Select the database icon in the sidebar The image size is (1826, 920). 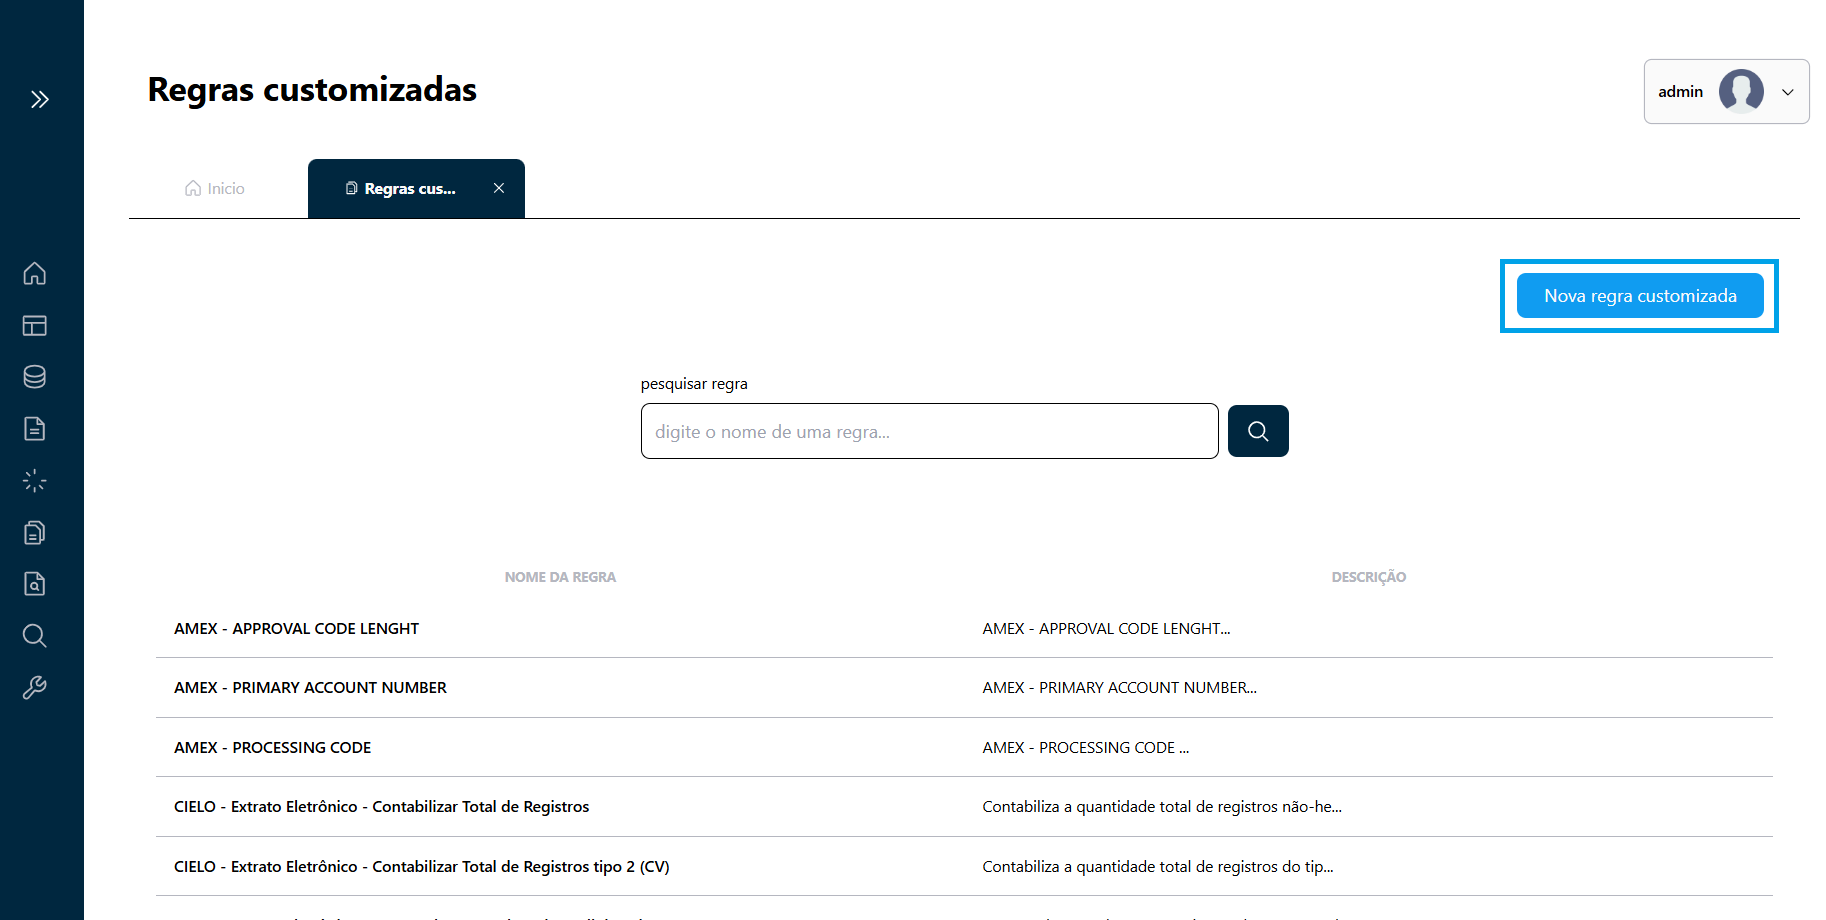(34, 377)
